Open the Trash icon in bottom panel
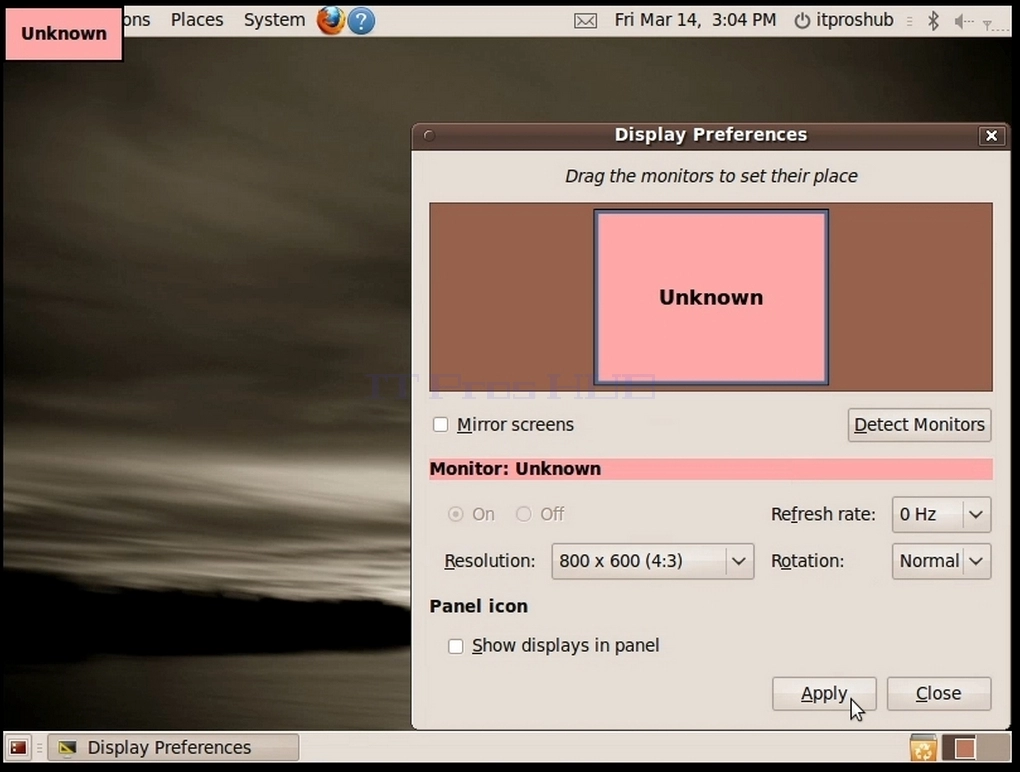This screenshot has height=772, width=1020. tap(923, 747)
